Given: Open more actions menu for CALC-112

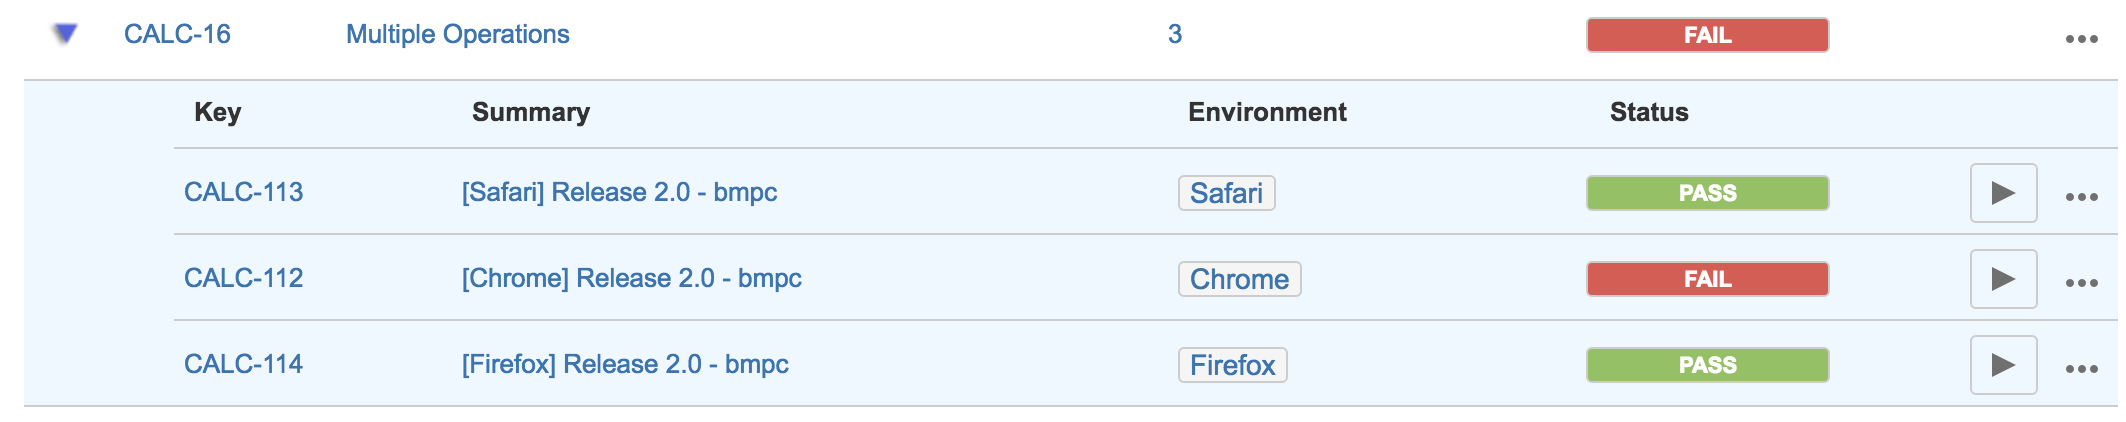Looking at the screenshot, I should coord(2081,283).
